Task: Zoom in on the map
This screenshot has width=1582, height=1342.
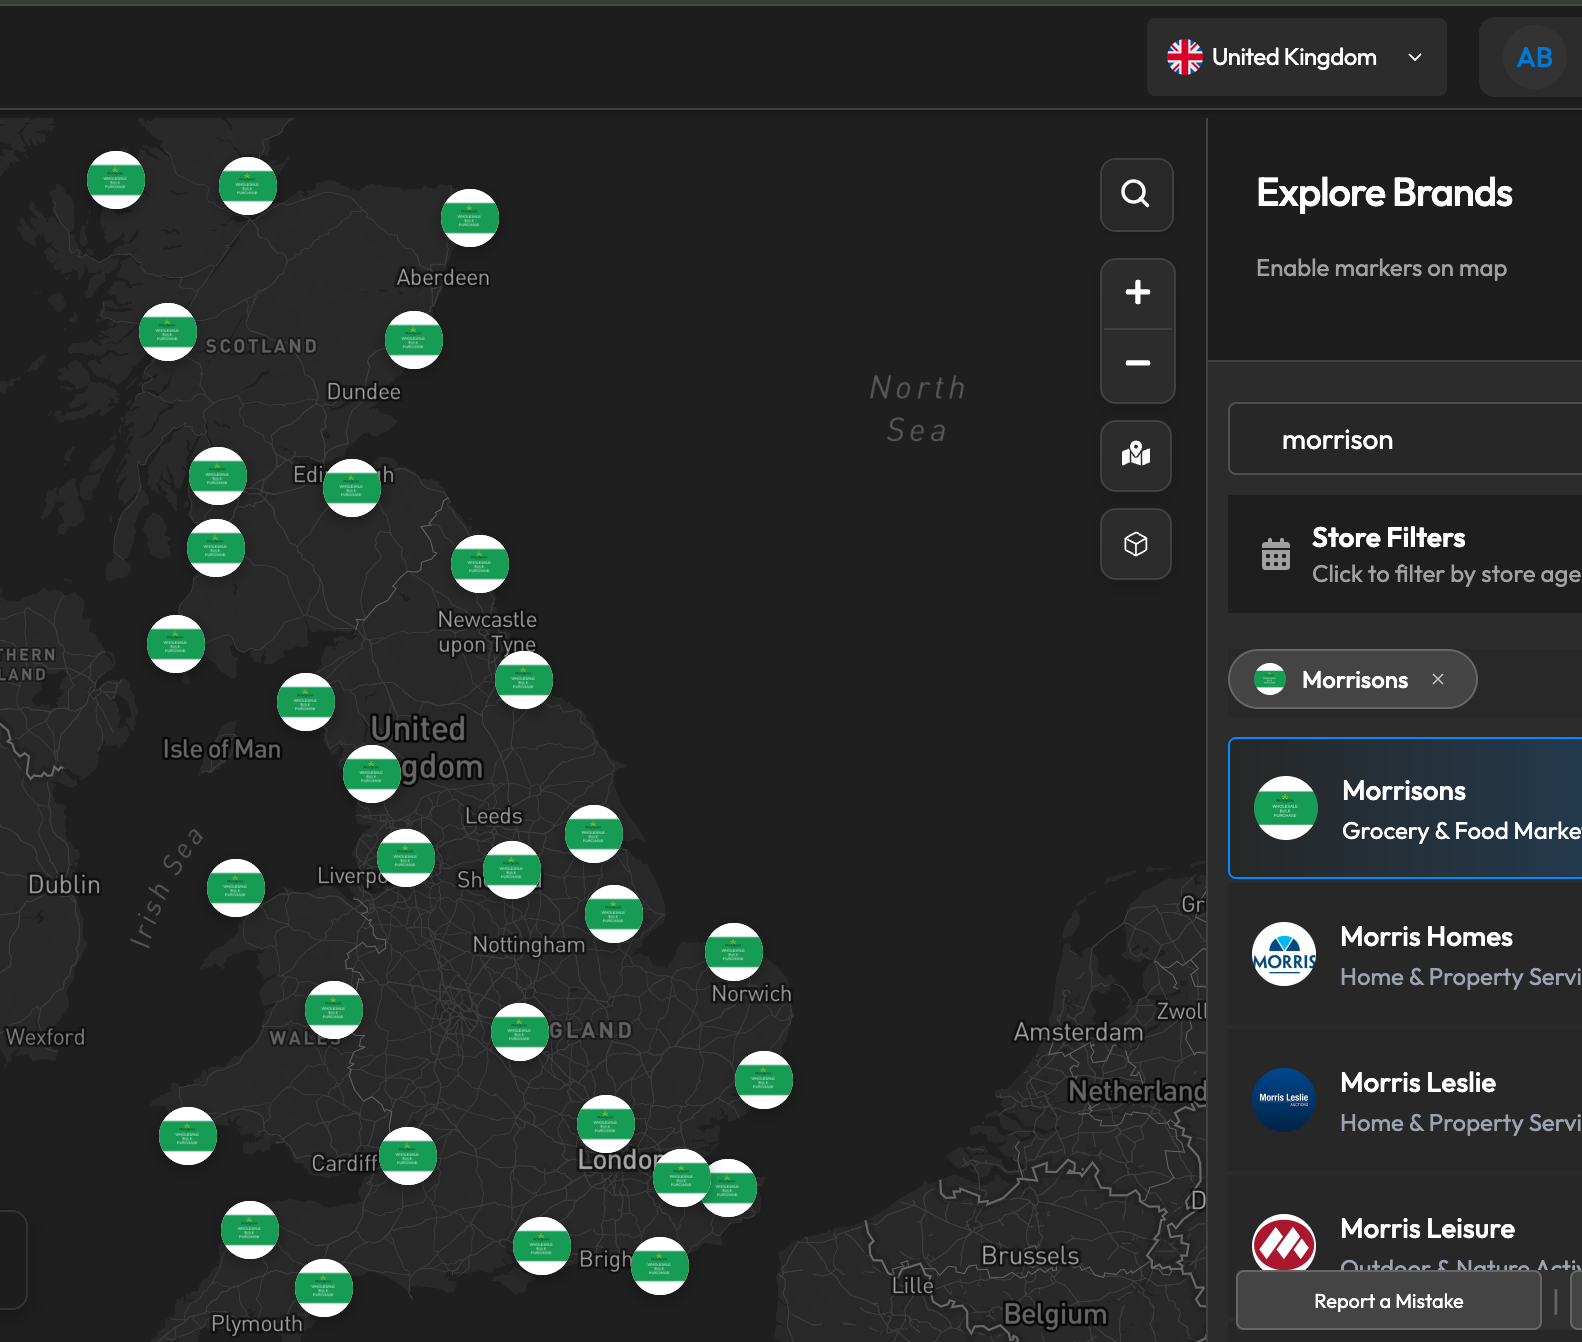Action: tap(1137, 293)
